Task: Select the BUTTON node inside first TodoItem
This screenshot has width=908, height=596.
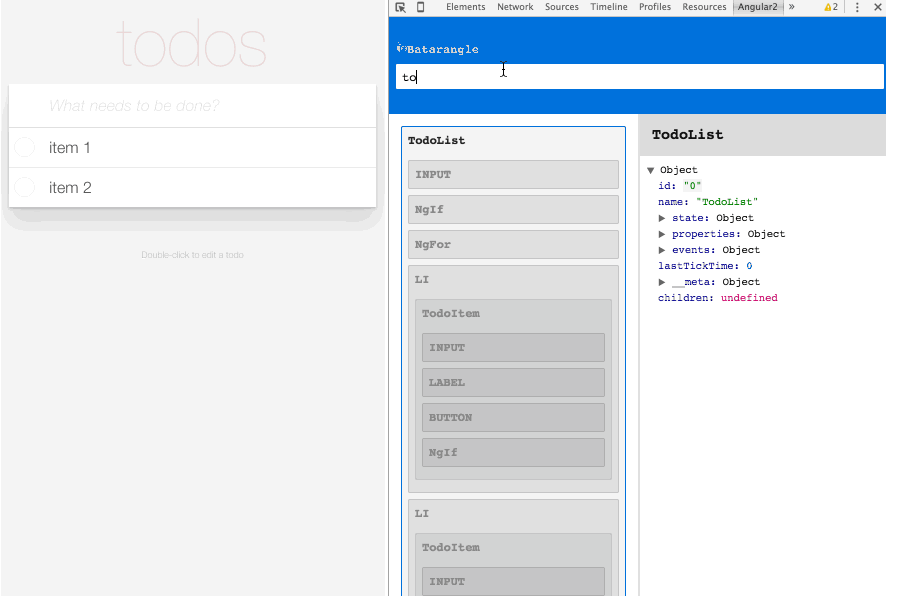Action: pos(513,418)
